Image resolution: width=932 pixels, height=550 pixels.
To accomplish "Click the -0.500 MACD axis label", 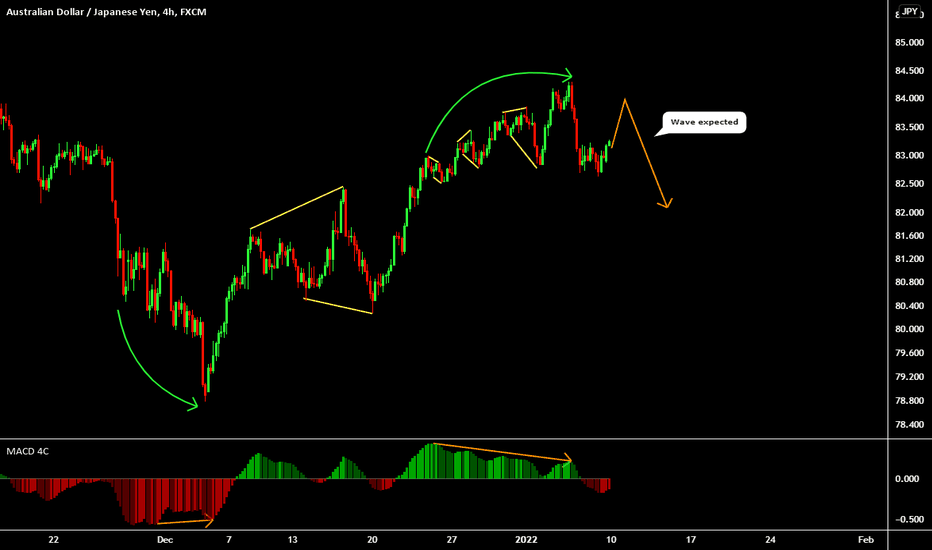I will [909, 519].
